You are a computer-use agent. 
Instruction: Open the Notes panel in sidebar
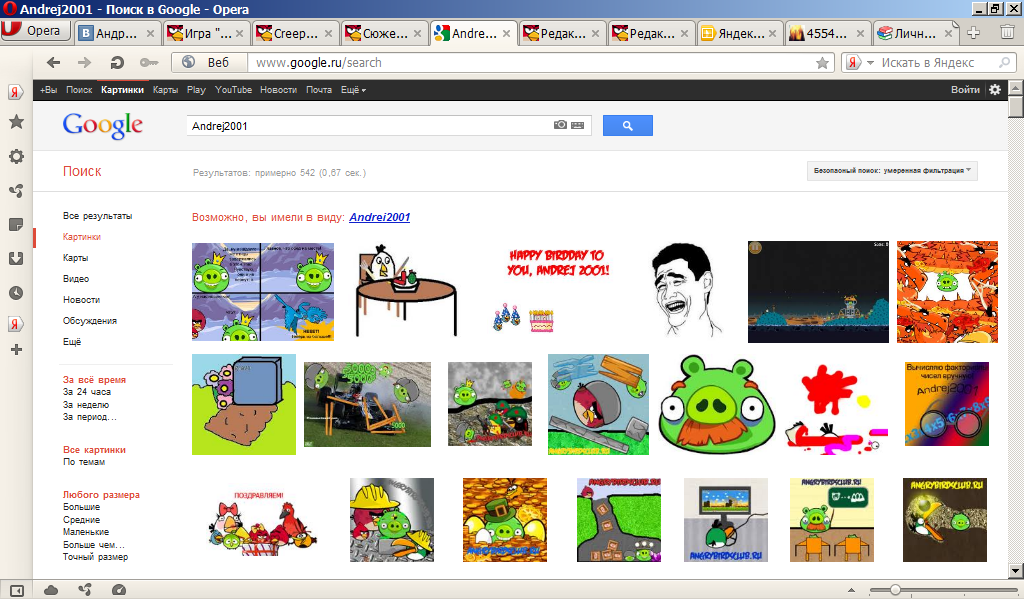click(16, 225)
